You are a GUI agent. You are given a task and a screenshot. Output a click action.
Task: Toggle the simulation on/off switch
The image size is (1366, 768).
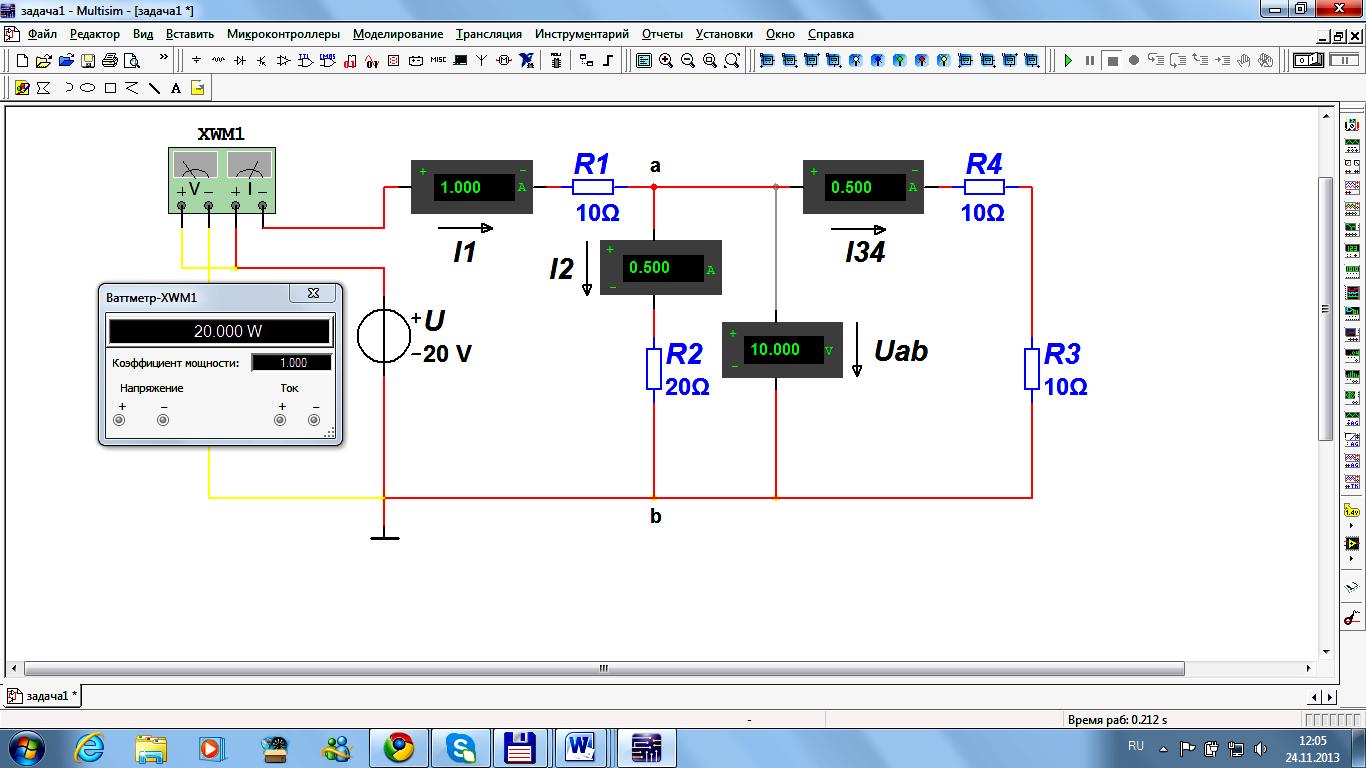(x=1309, y=61)
